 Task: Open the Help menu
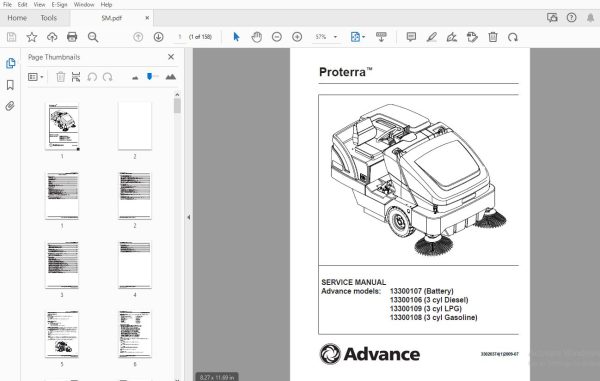pyautogui.click(x=106, y=5)
